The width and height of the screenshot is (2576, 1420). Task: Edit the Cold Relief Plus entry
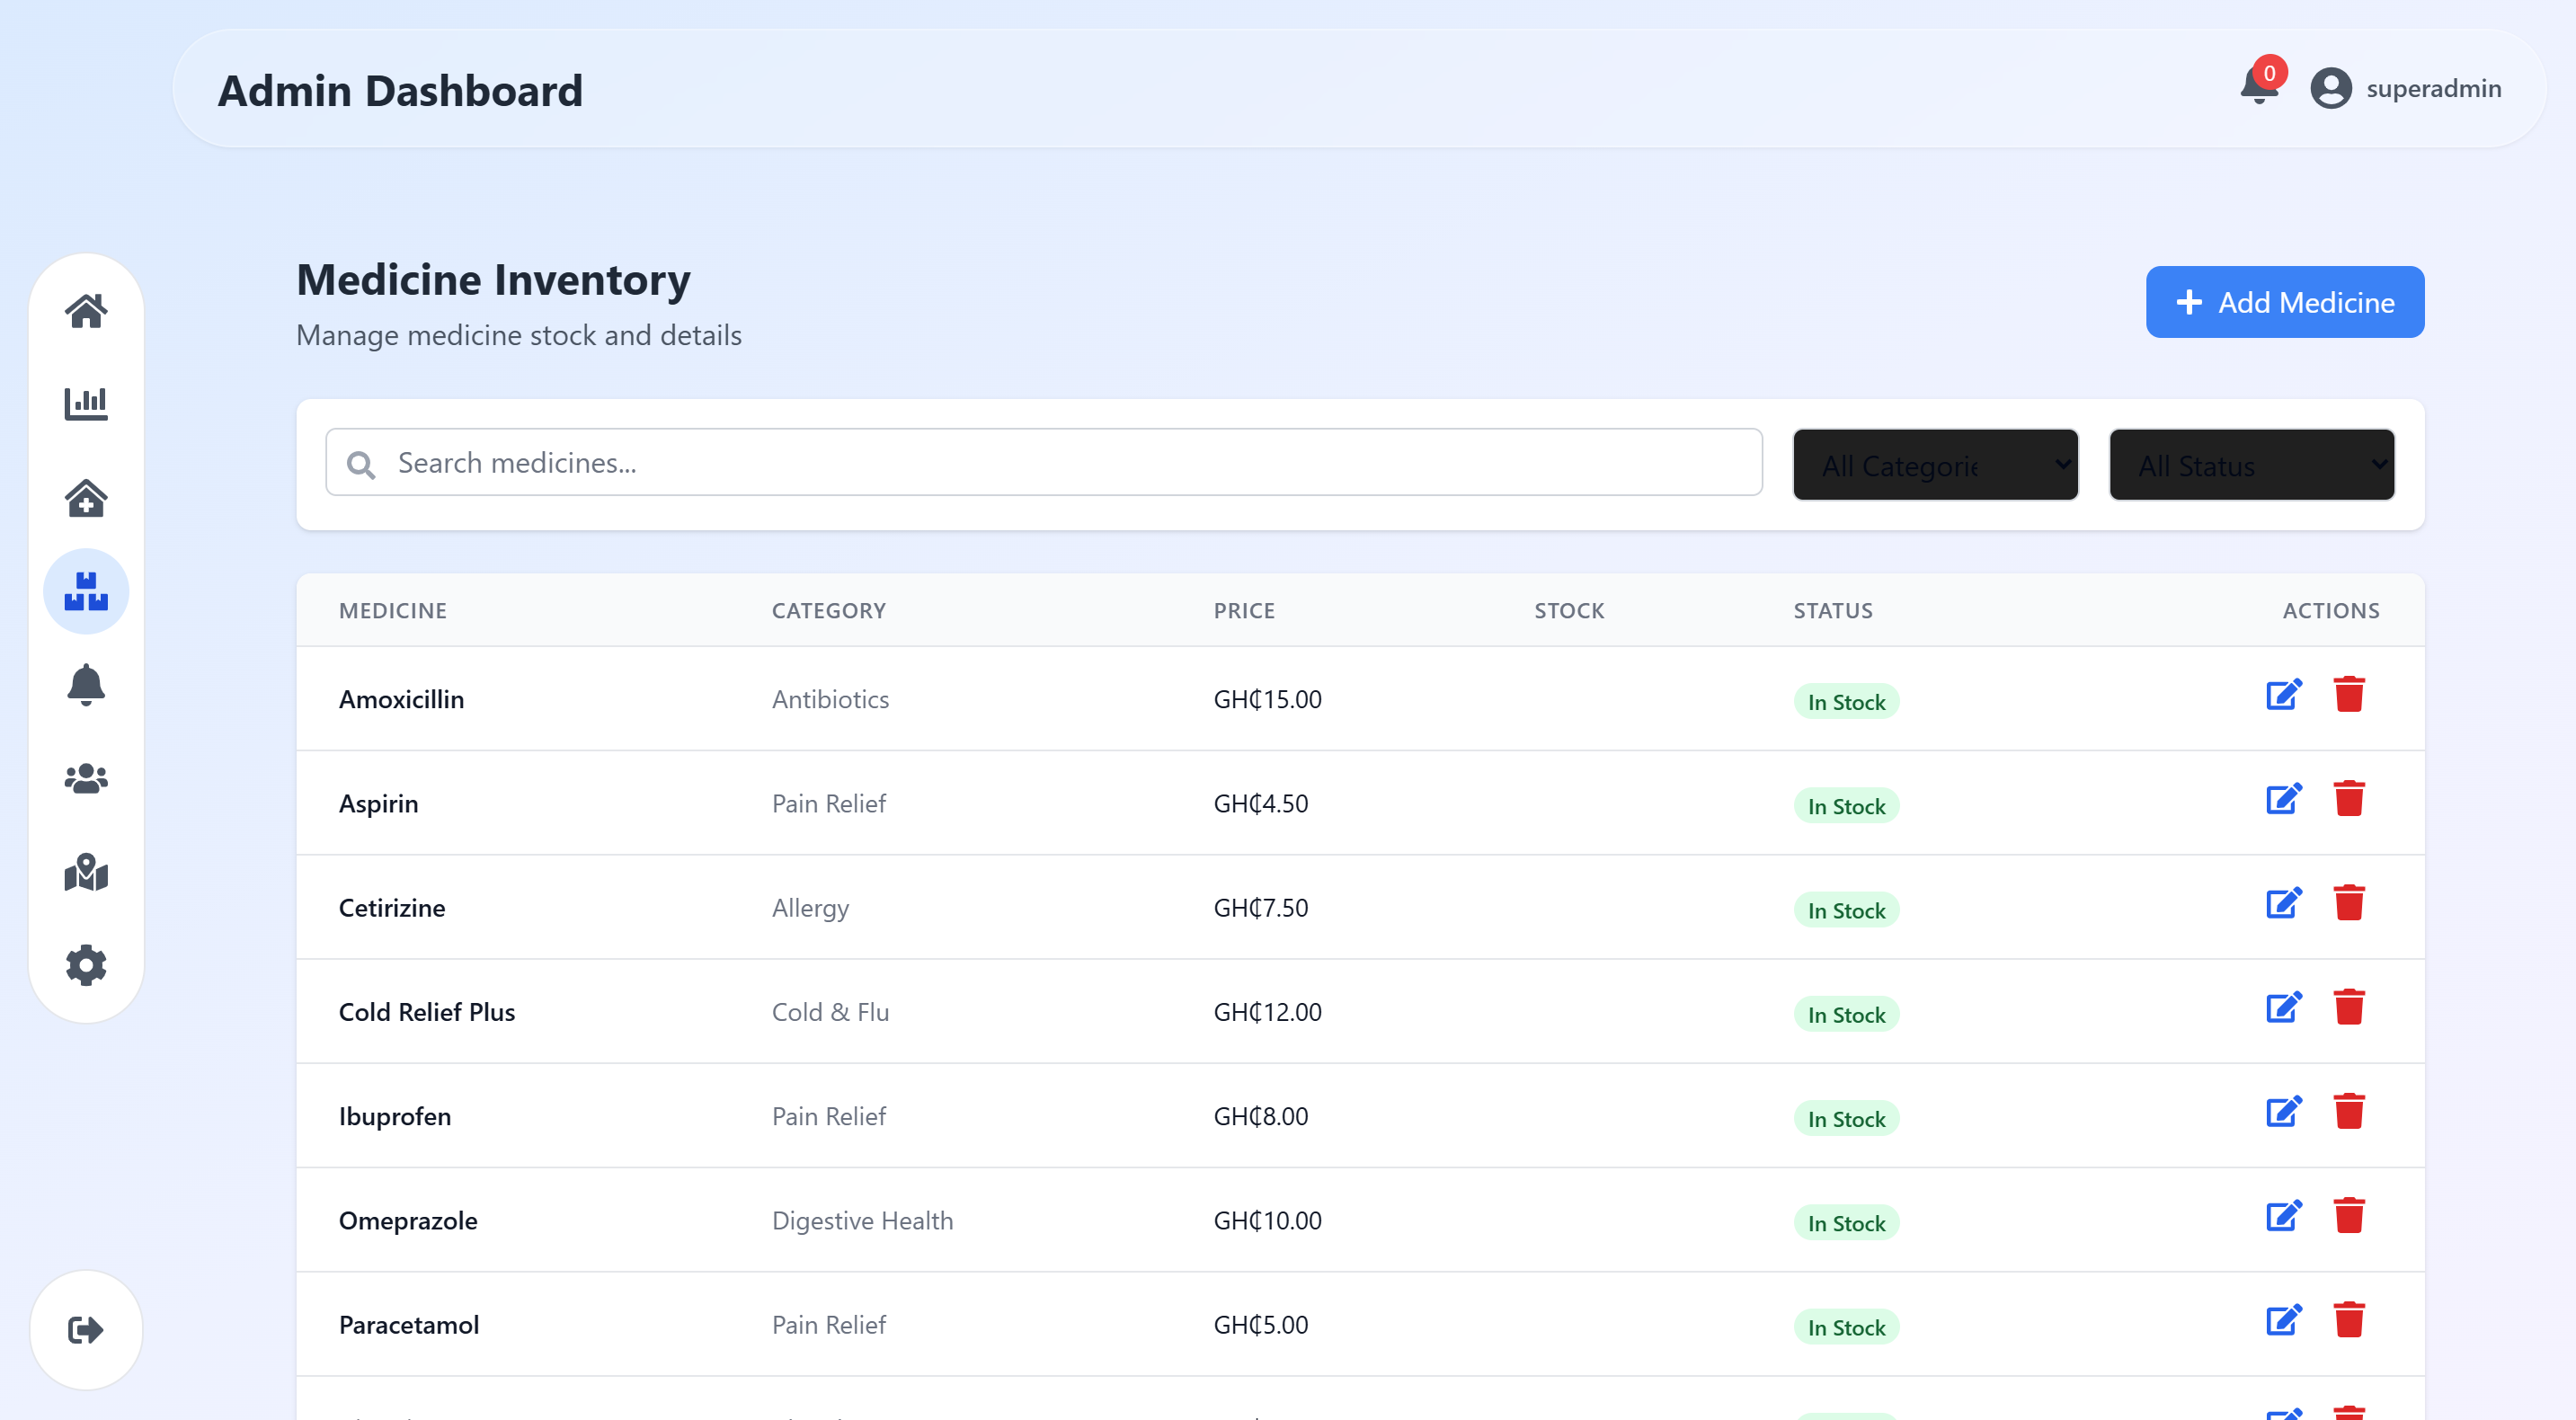(x=2283, y=1007)
